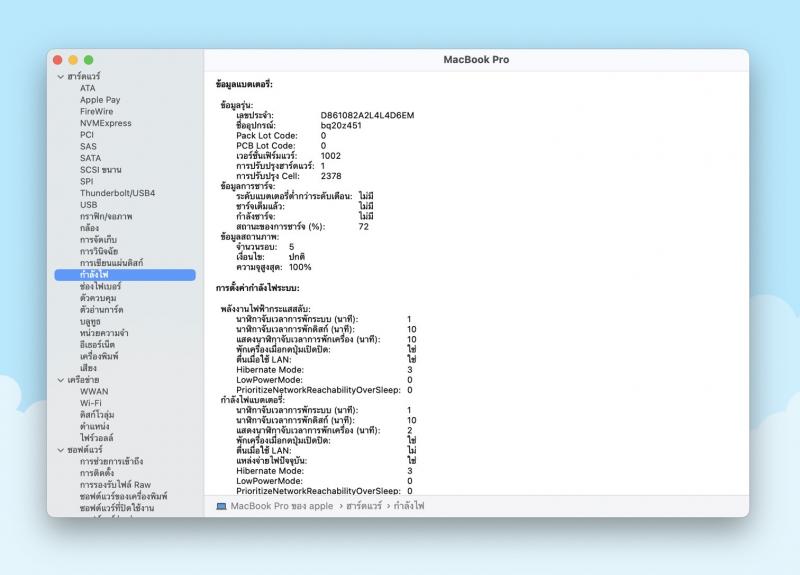Viewport: 800px width, 575px height.
Task: Open การวินิจฉัย in the sidebar
Action: [x=99, y=252]
